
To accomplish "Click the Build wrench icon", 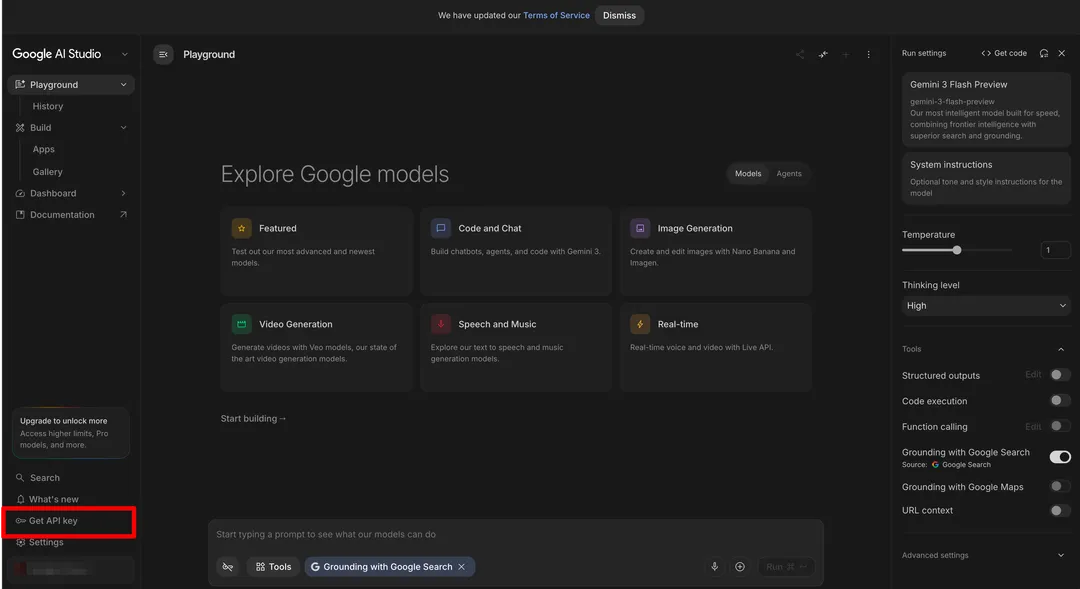I will (x=20, y=127).
